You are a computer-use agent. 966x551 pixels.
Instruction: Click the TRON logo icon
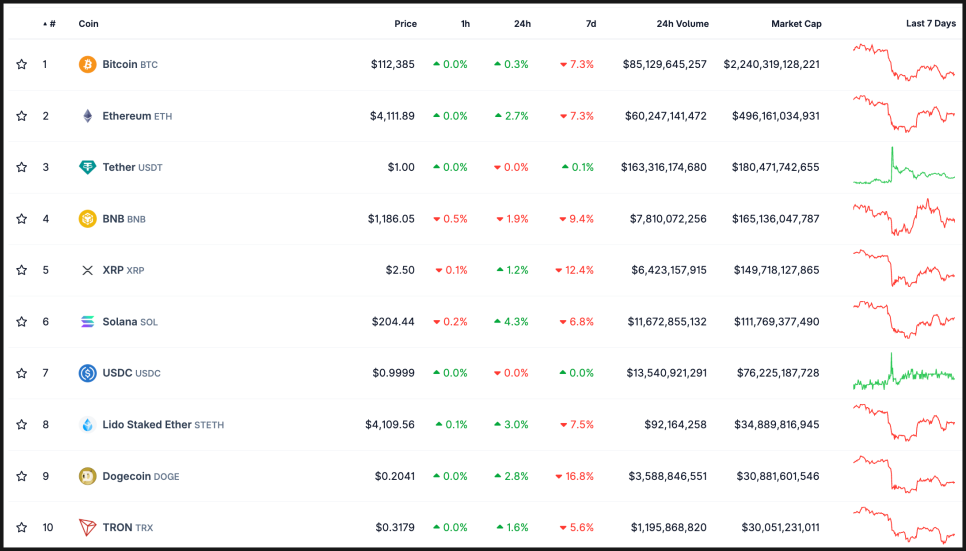click(88, 527)
